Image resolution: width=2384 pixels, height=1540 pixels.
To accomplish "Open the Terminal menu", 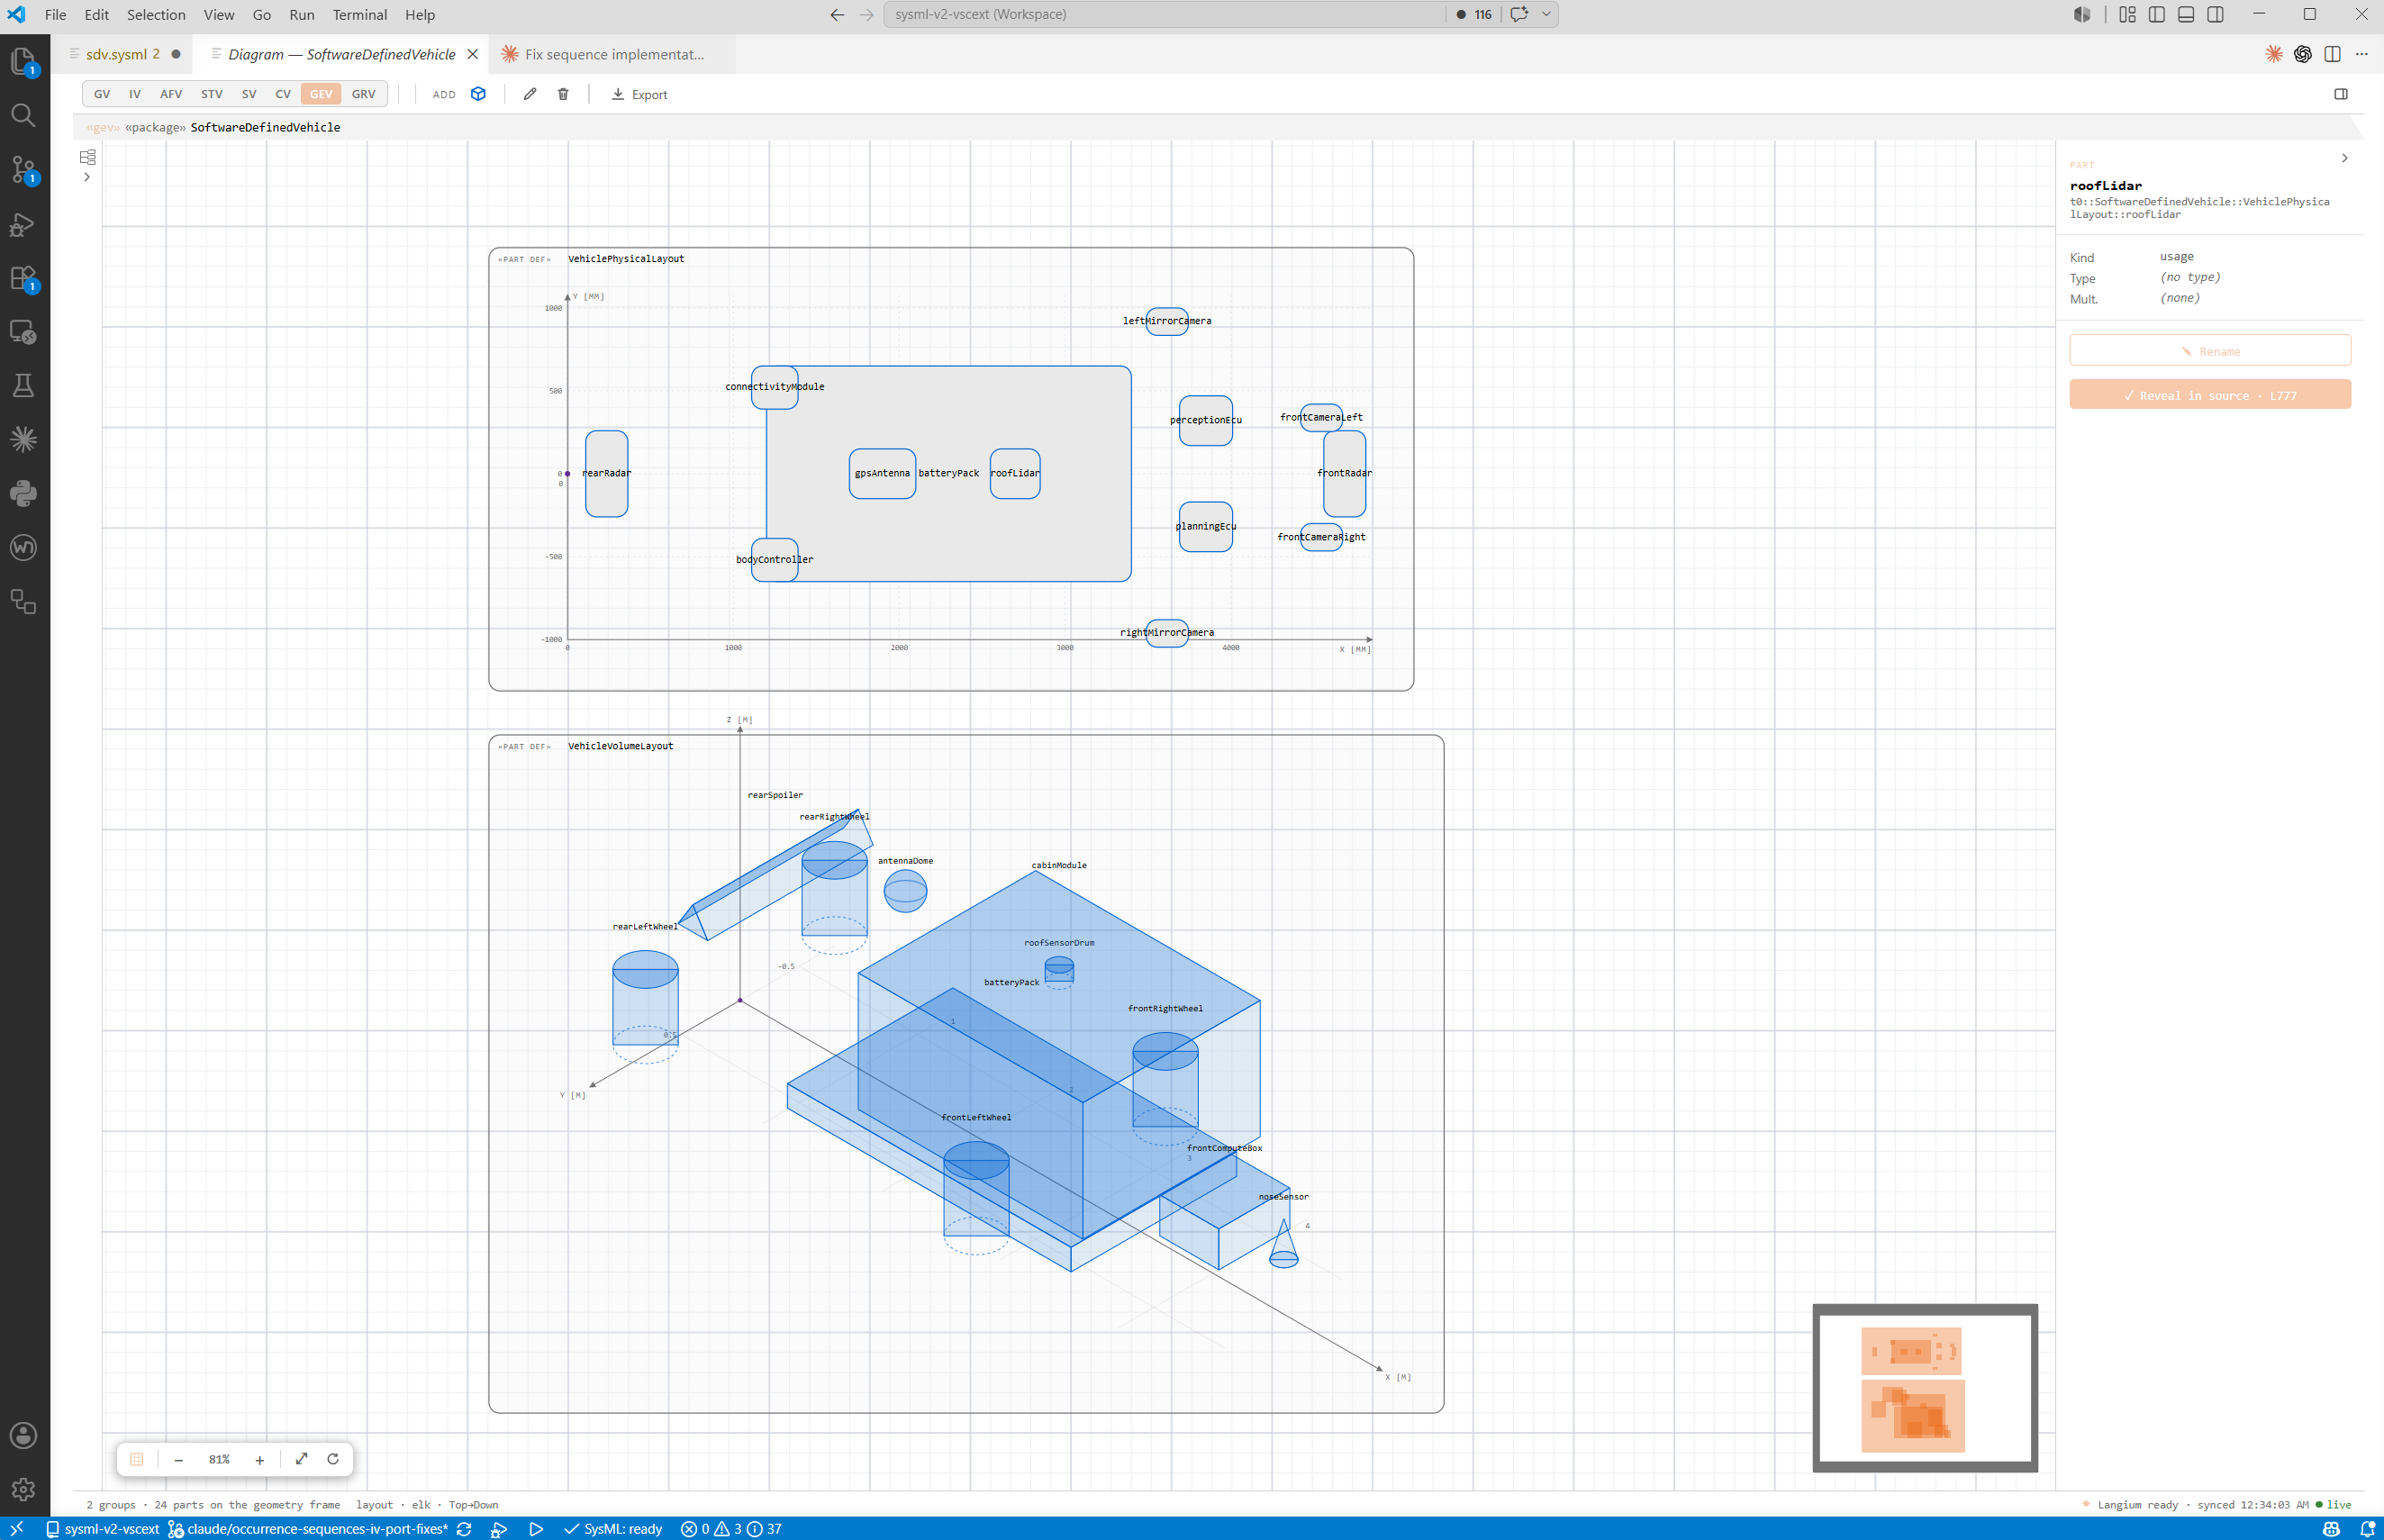I will [360, 14].
